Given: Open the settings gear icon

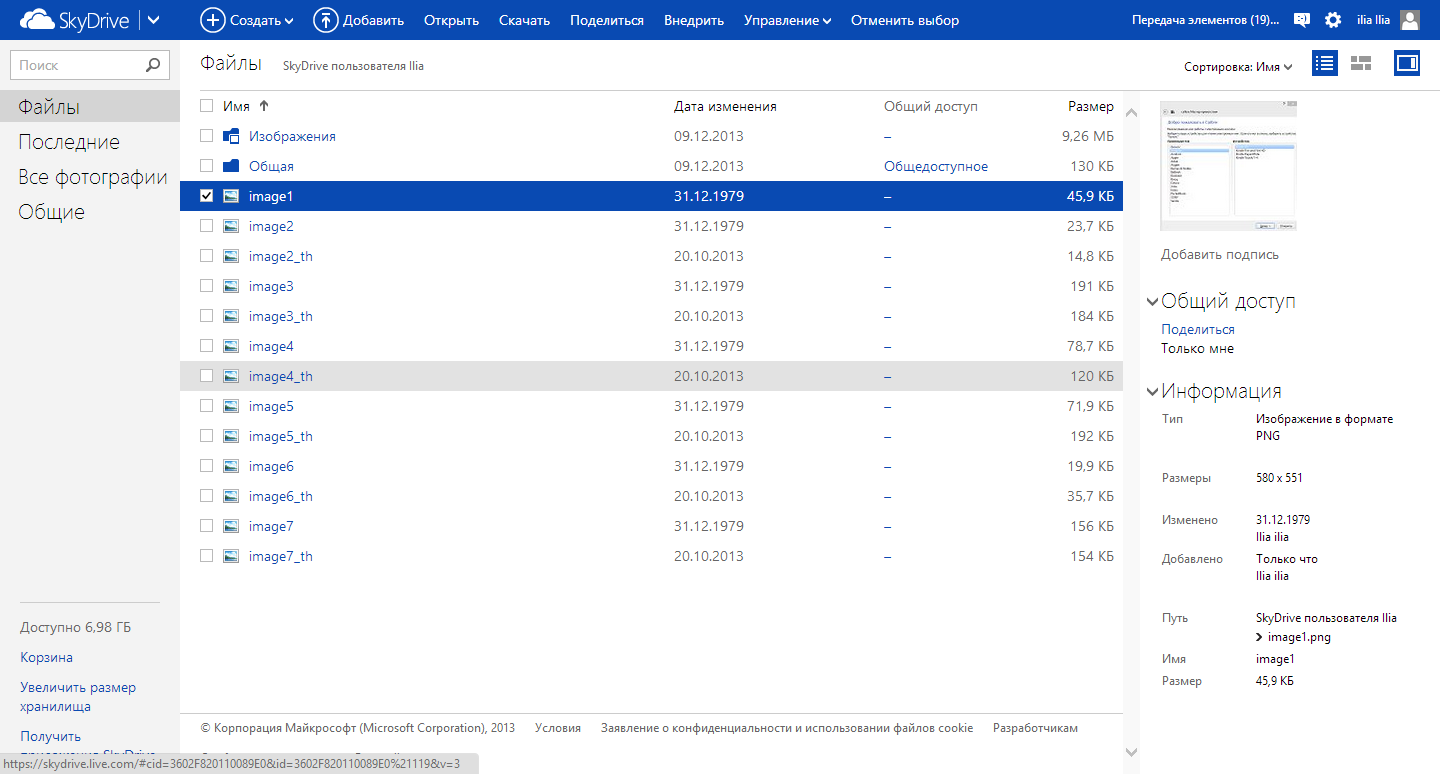Looking at the screenshot, I should pos(1333,20).
